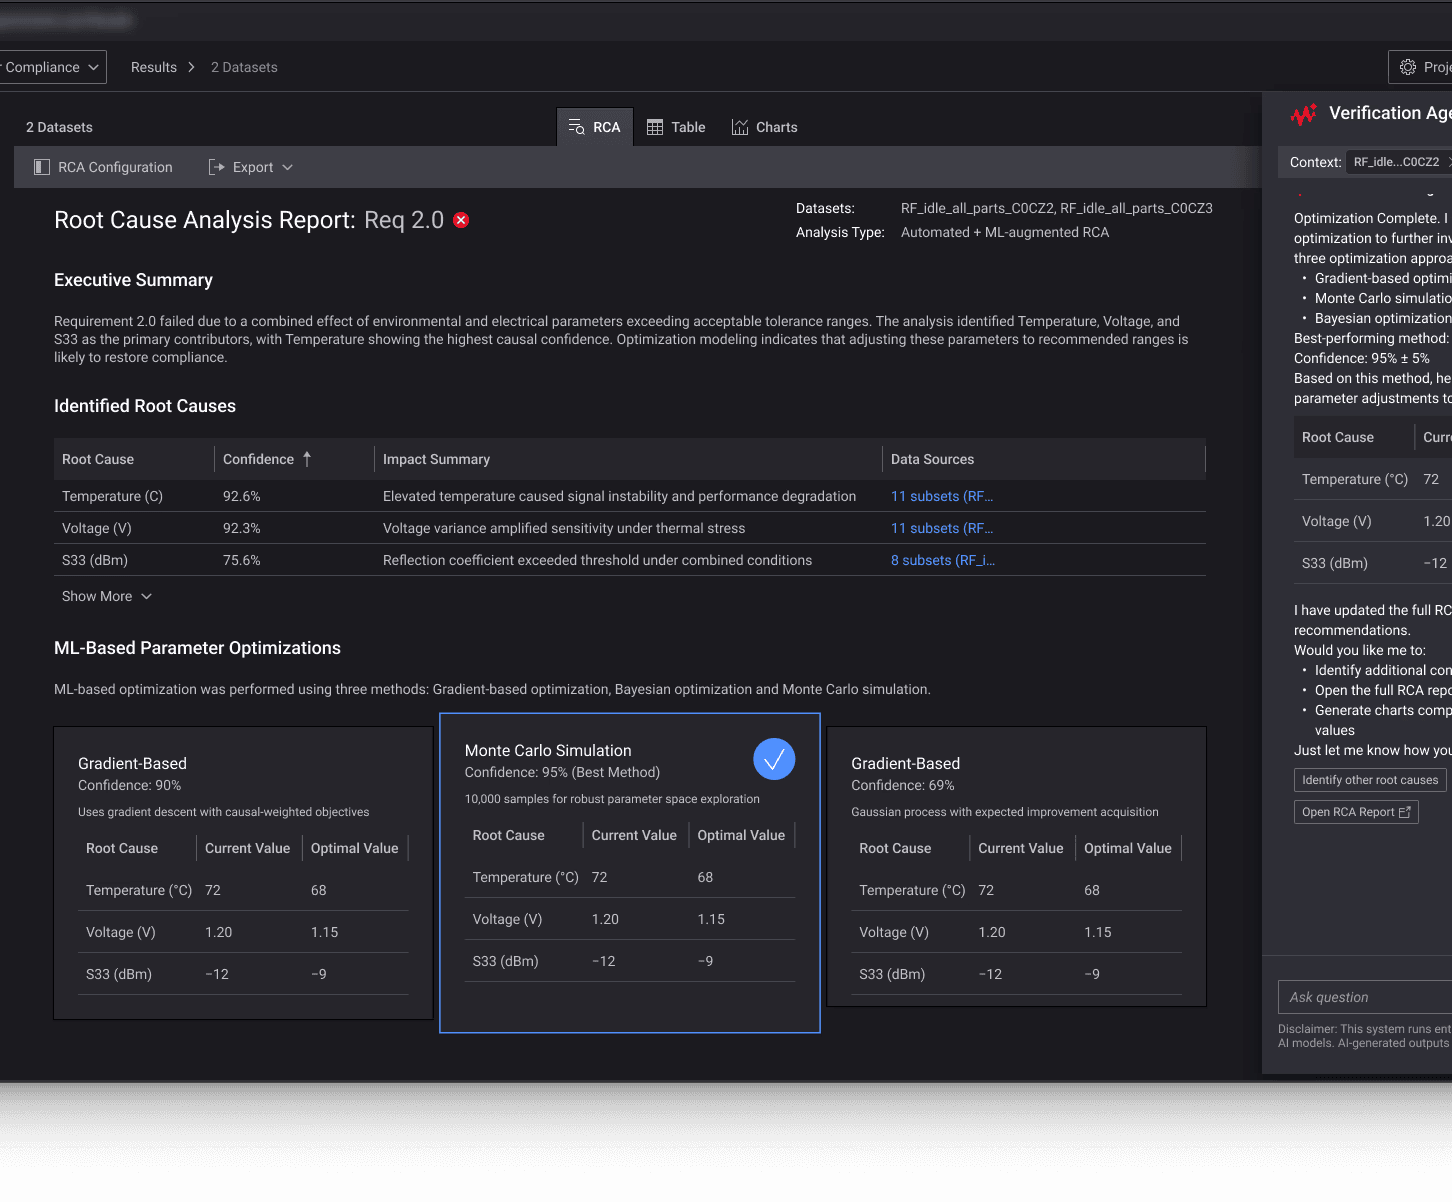Click Identify other root causes button
Viewport: 1452px width, 1202px height.
point(1370,780)
